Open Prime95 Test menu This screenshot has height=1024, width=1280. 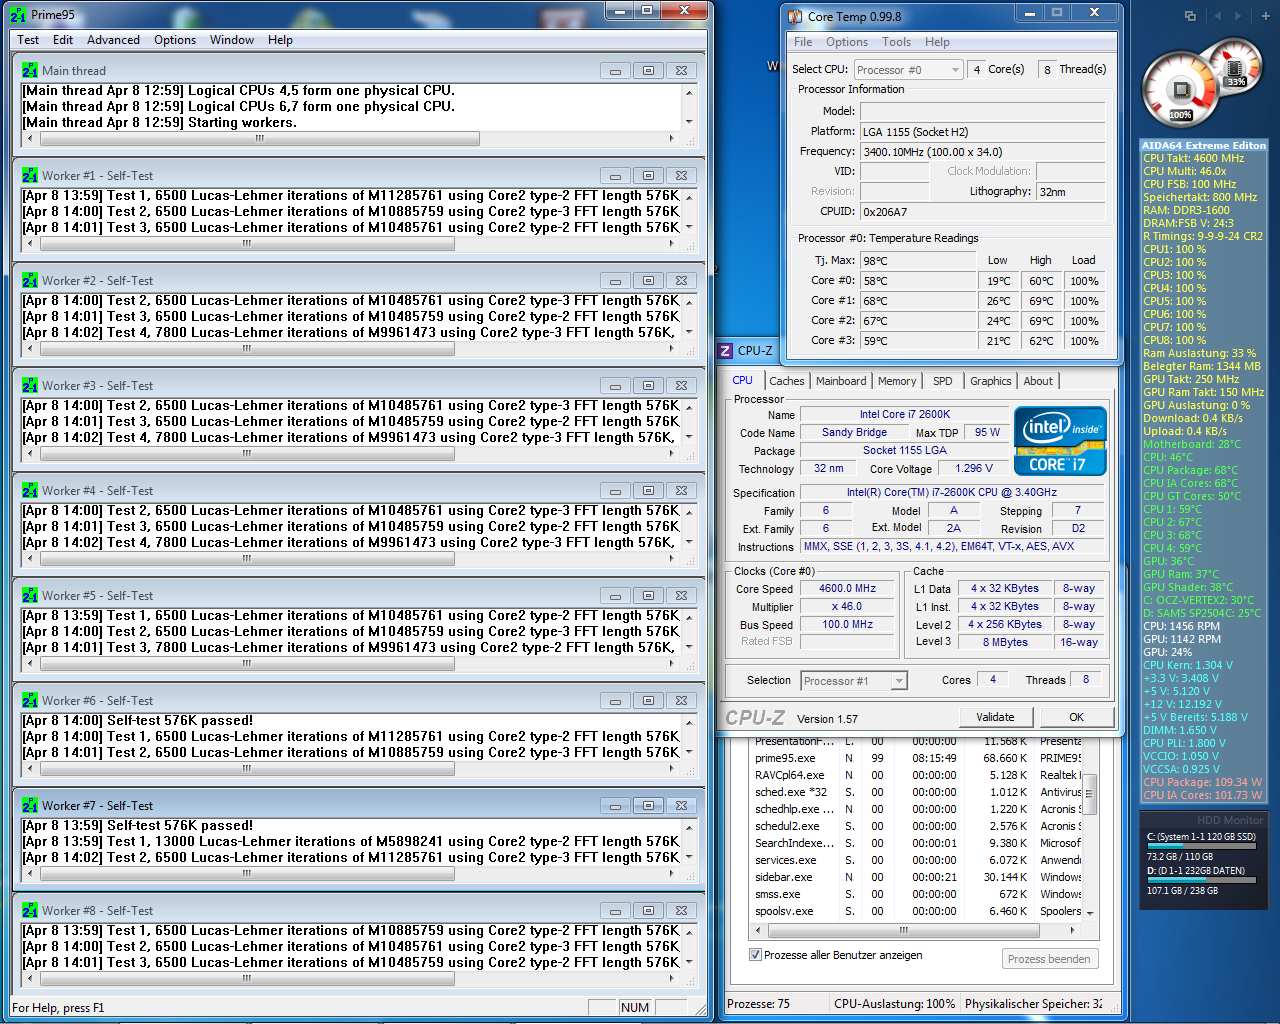28,40
